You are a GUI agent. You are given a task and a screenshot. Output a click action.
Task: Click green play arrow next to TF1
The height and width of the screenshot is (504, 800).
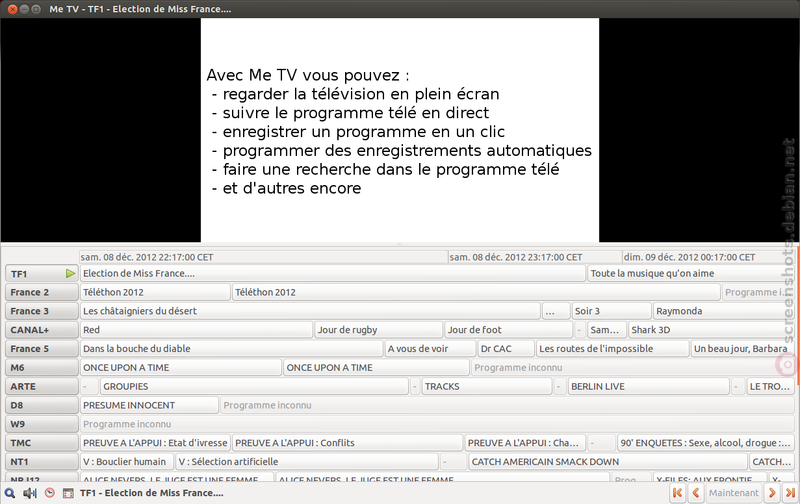pos(70,273)
